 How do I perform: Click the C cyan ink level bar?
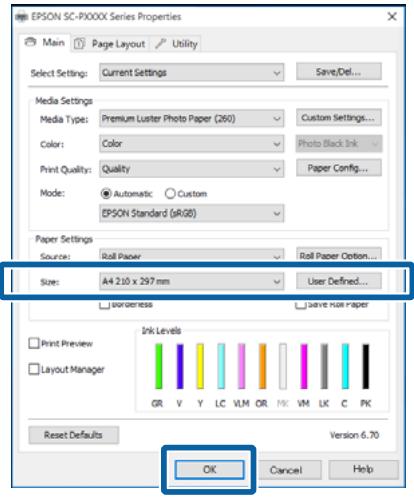coord(345,367)
